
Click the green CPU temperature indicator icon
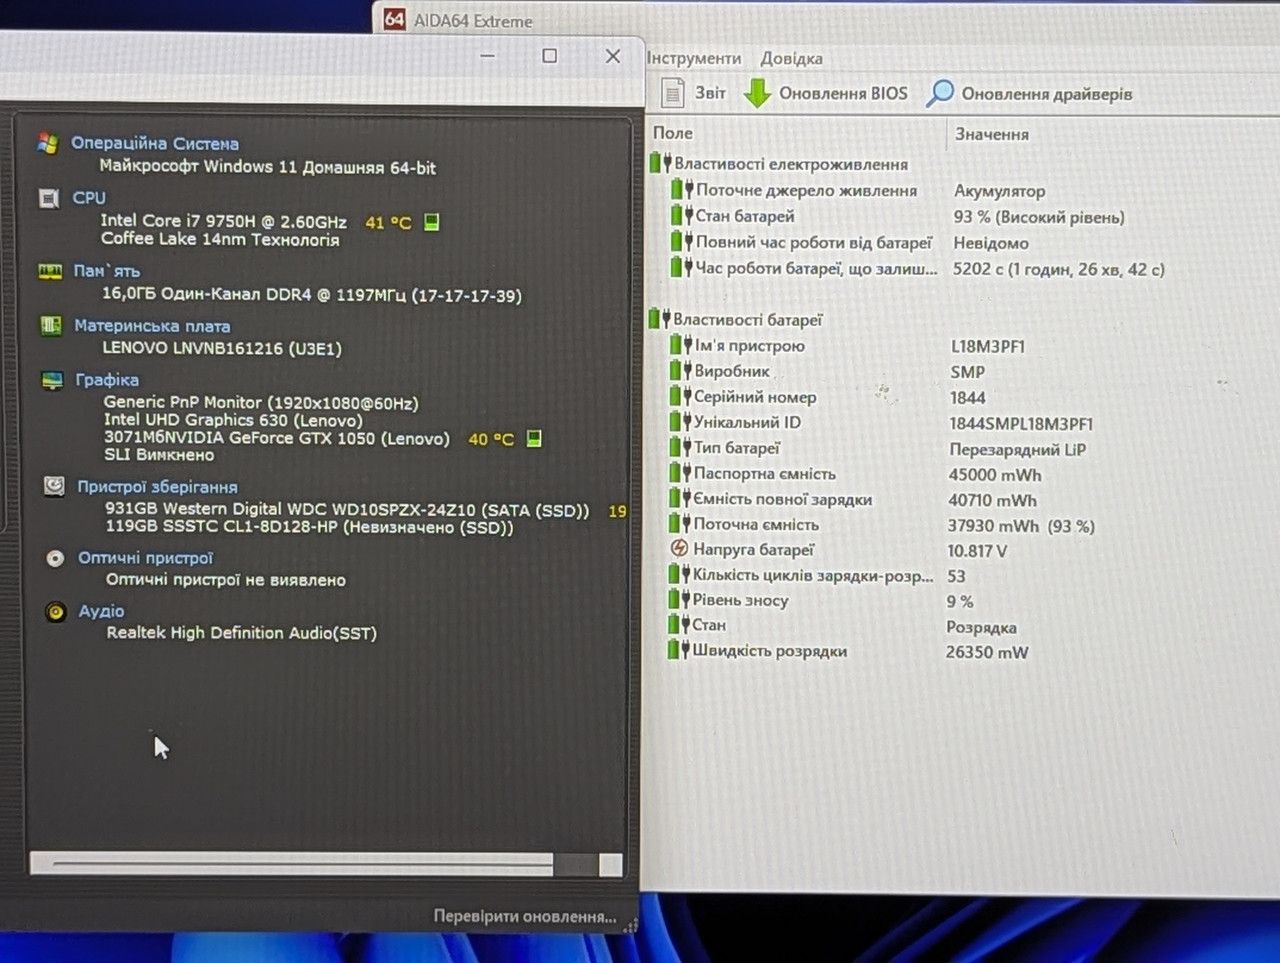(432, 222)
